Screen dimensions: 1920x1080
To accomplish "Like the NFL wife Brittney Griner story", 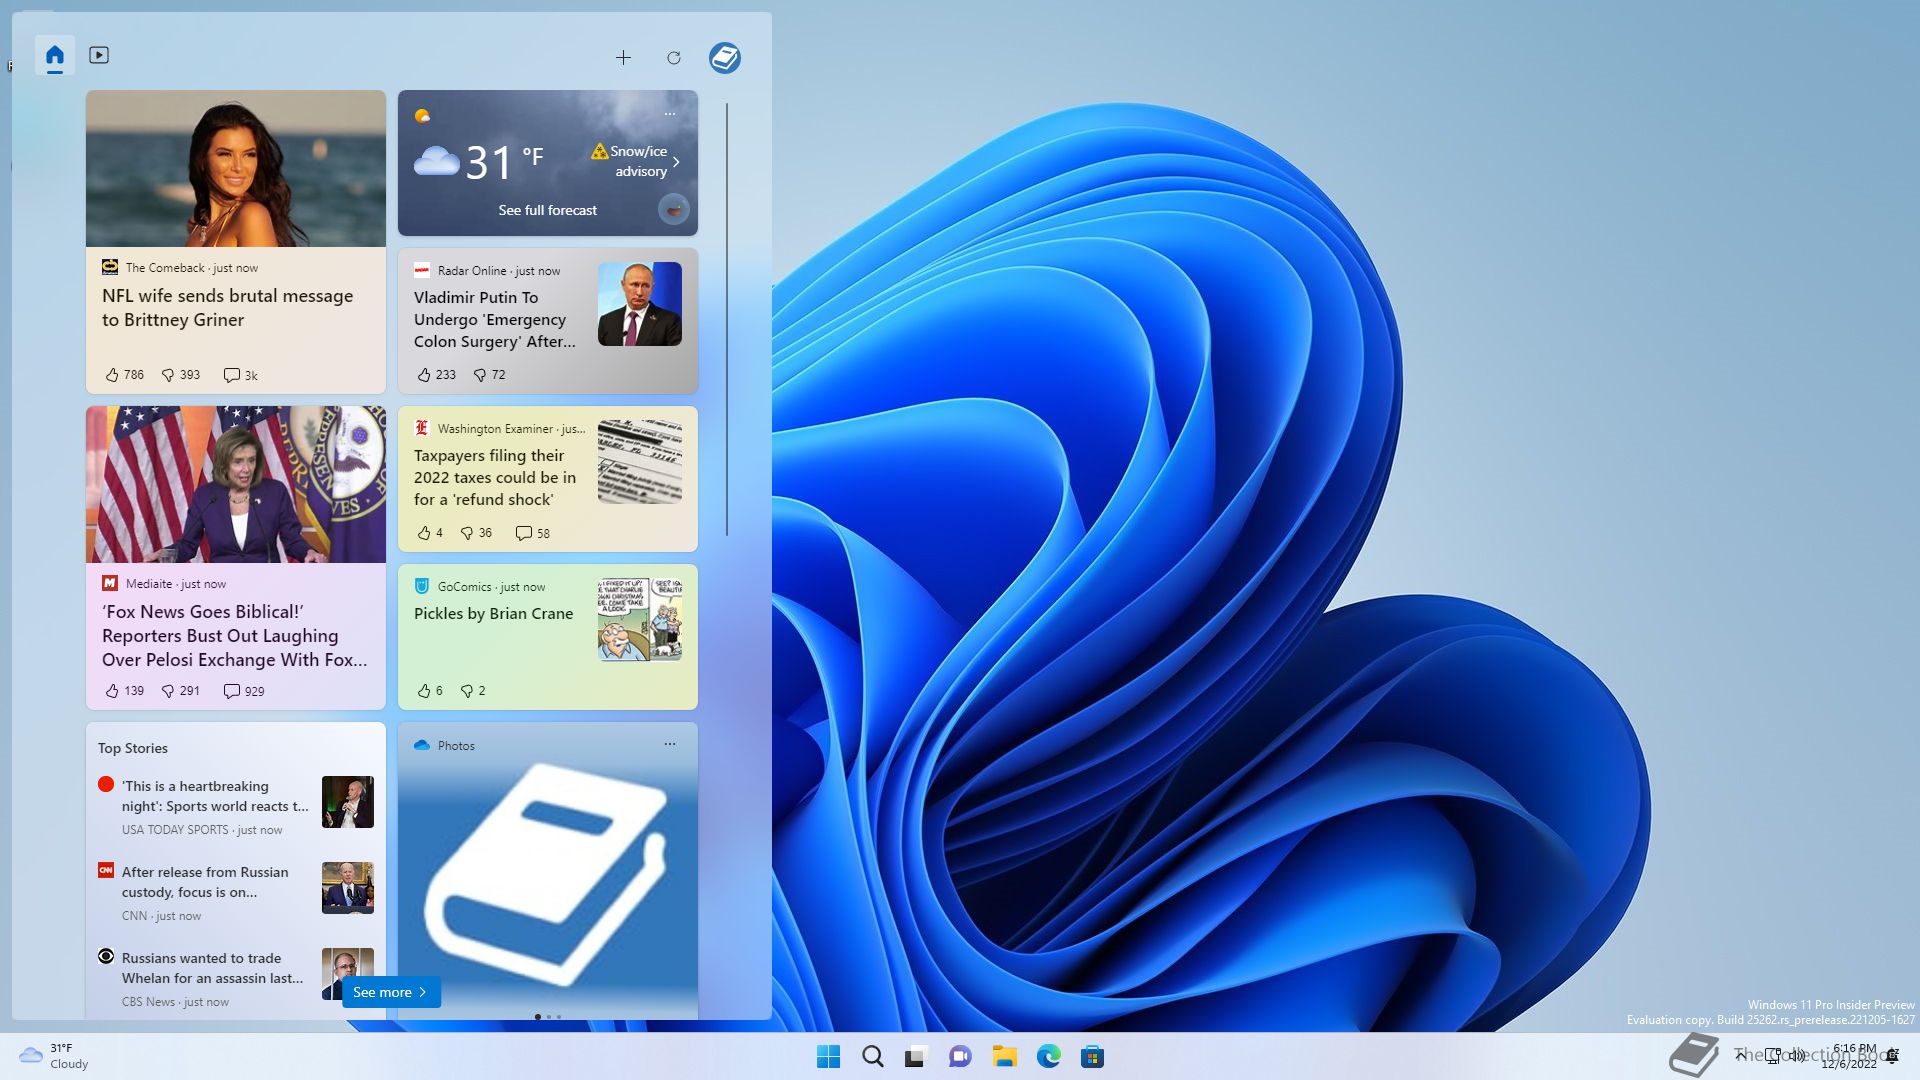I will pos(124,375).
